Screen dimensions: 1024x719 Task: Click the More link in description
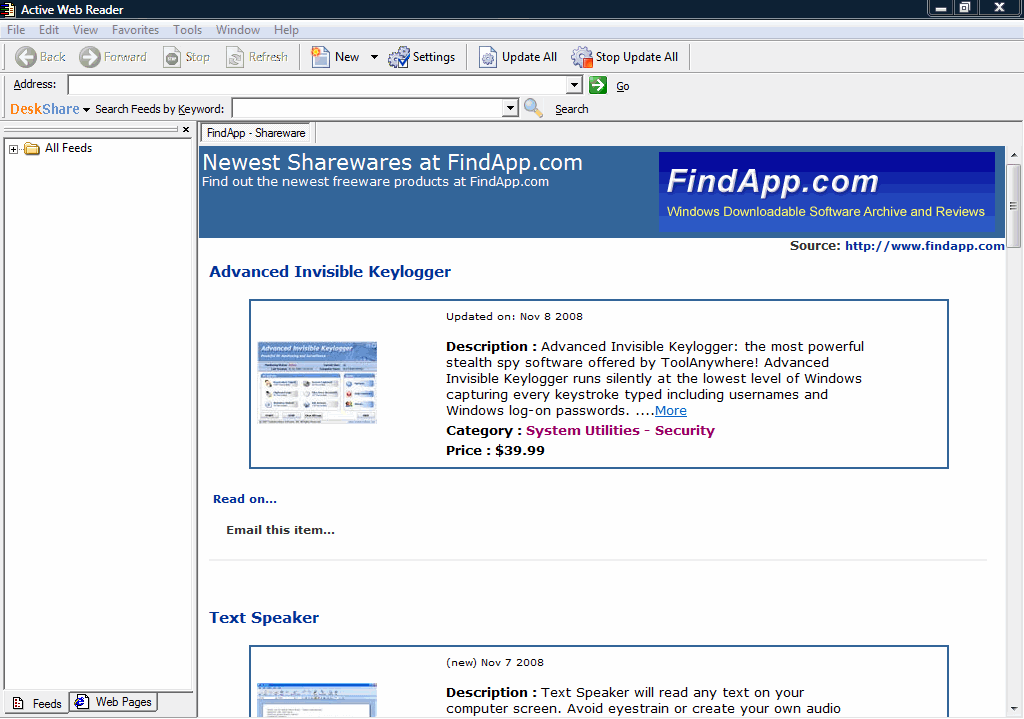click(671, 411)
